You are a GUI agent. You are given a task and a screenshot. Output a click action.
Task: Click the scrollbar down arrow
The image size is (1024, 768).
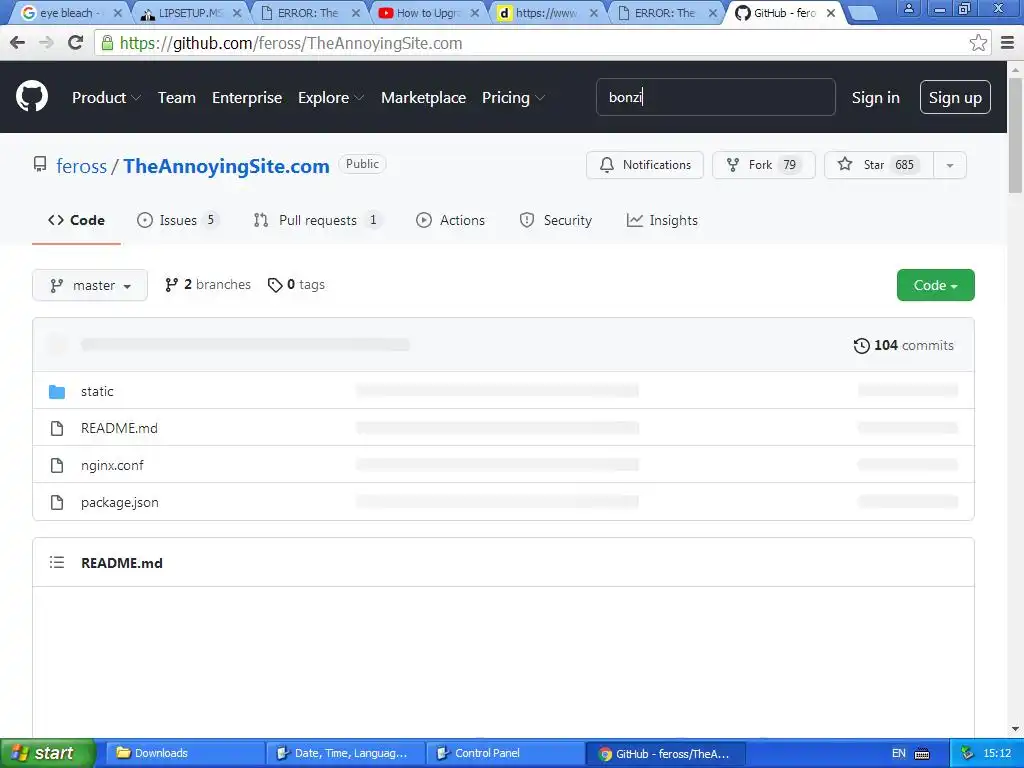(x=1016, y=729)
